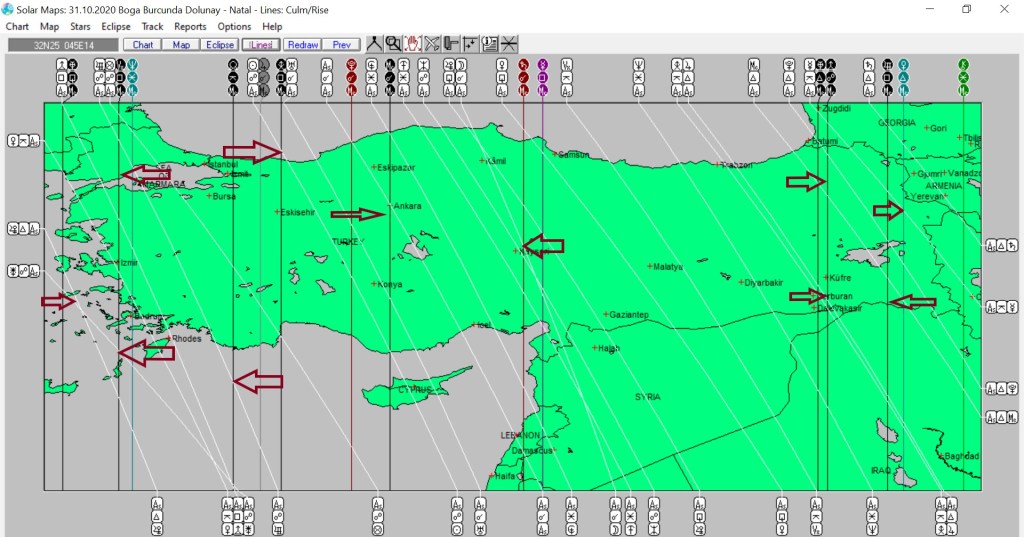Click the magnifying glass zoom tool
Screen dimensions: 1024x537
click(393, 44)
